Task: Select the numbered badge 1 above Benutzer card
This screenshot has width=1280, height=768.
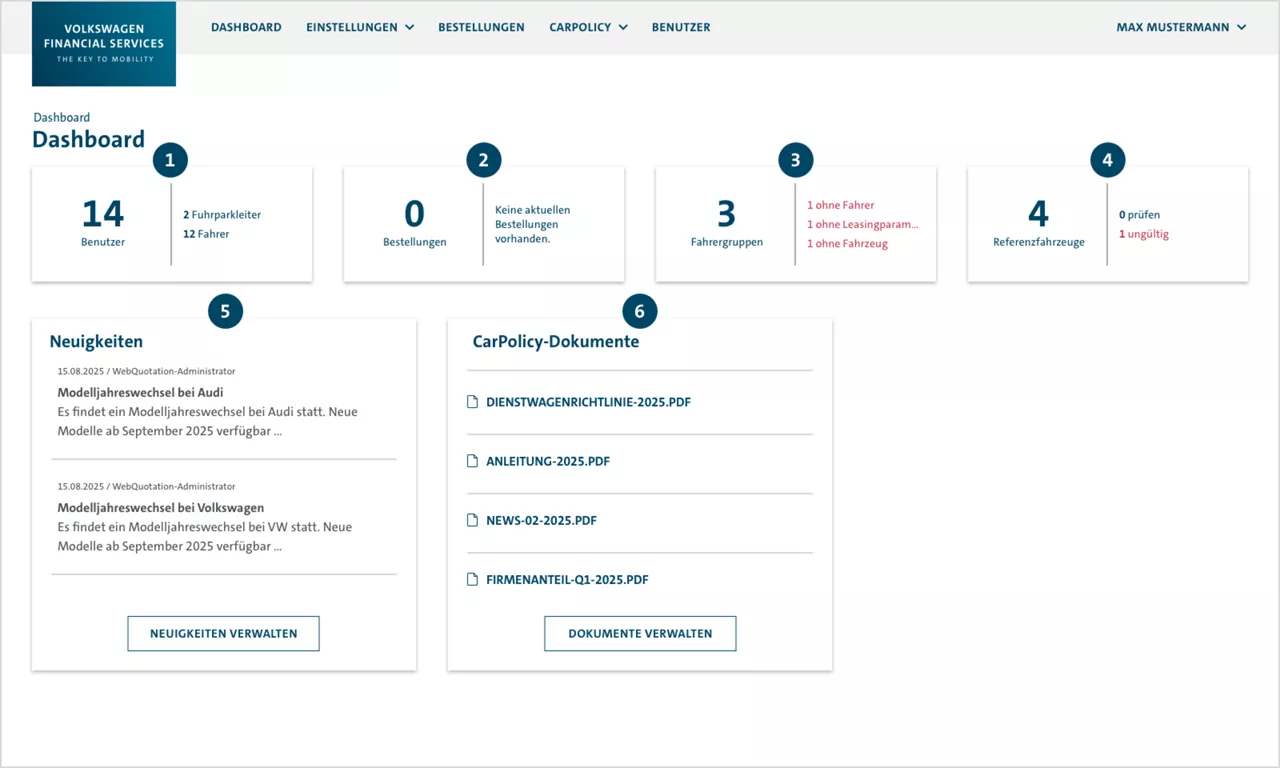Action: coord(170,159)
